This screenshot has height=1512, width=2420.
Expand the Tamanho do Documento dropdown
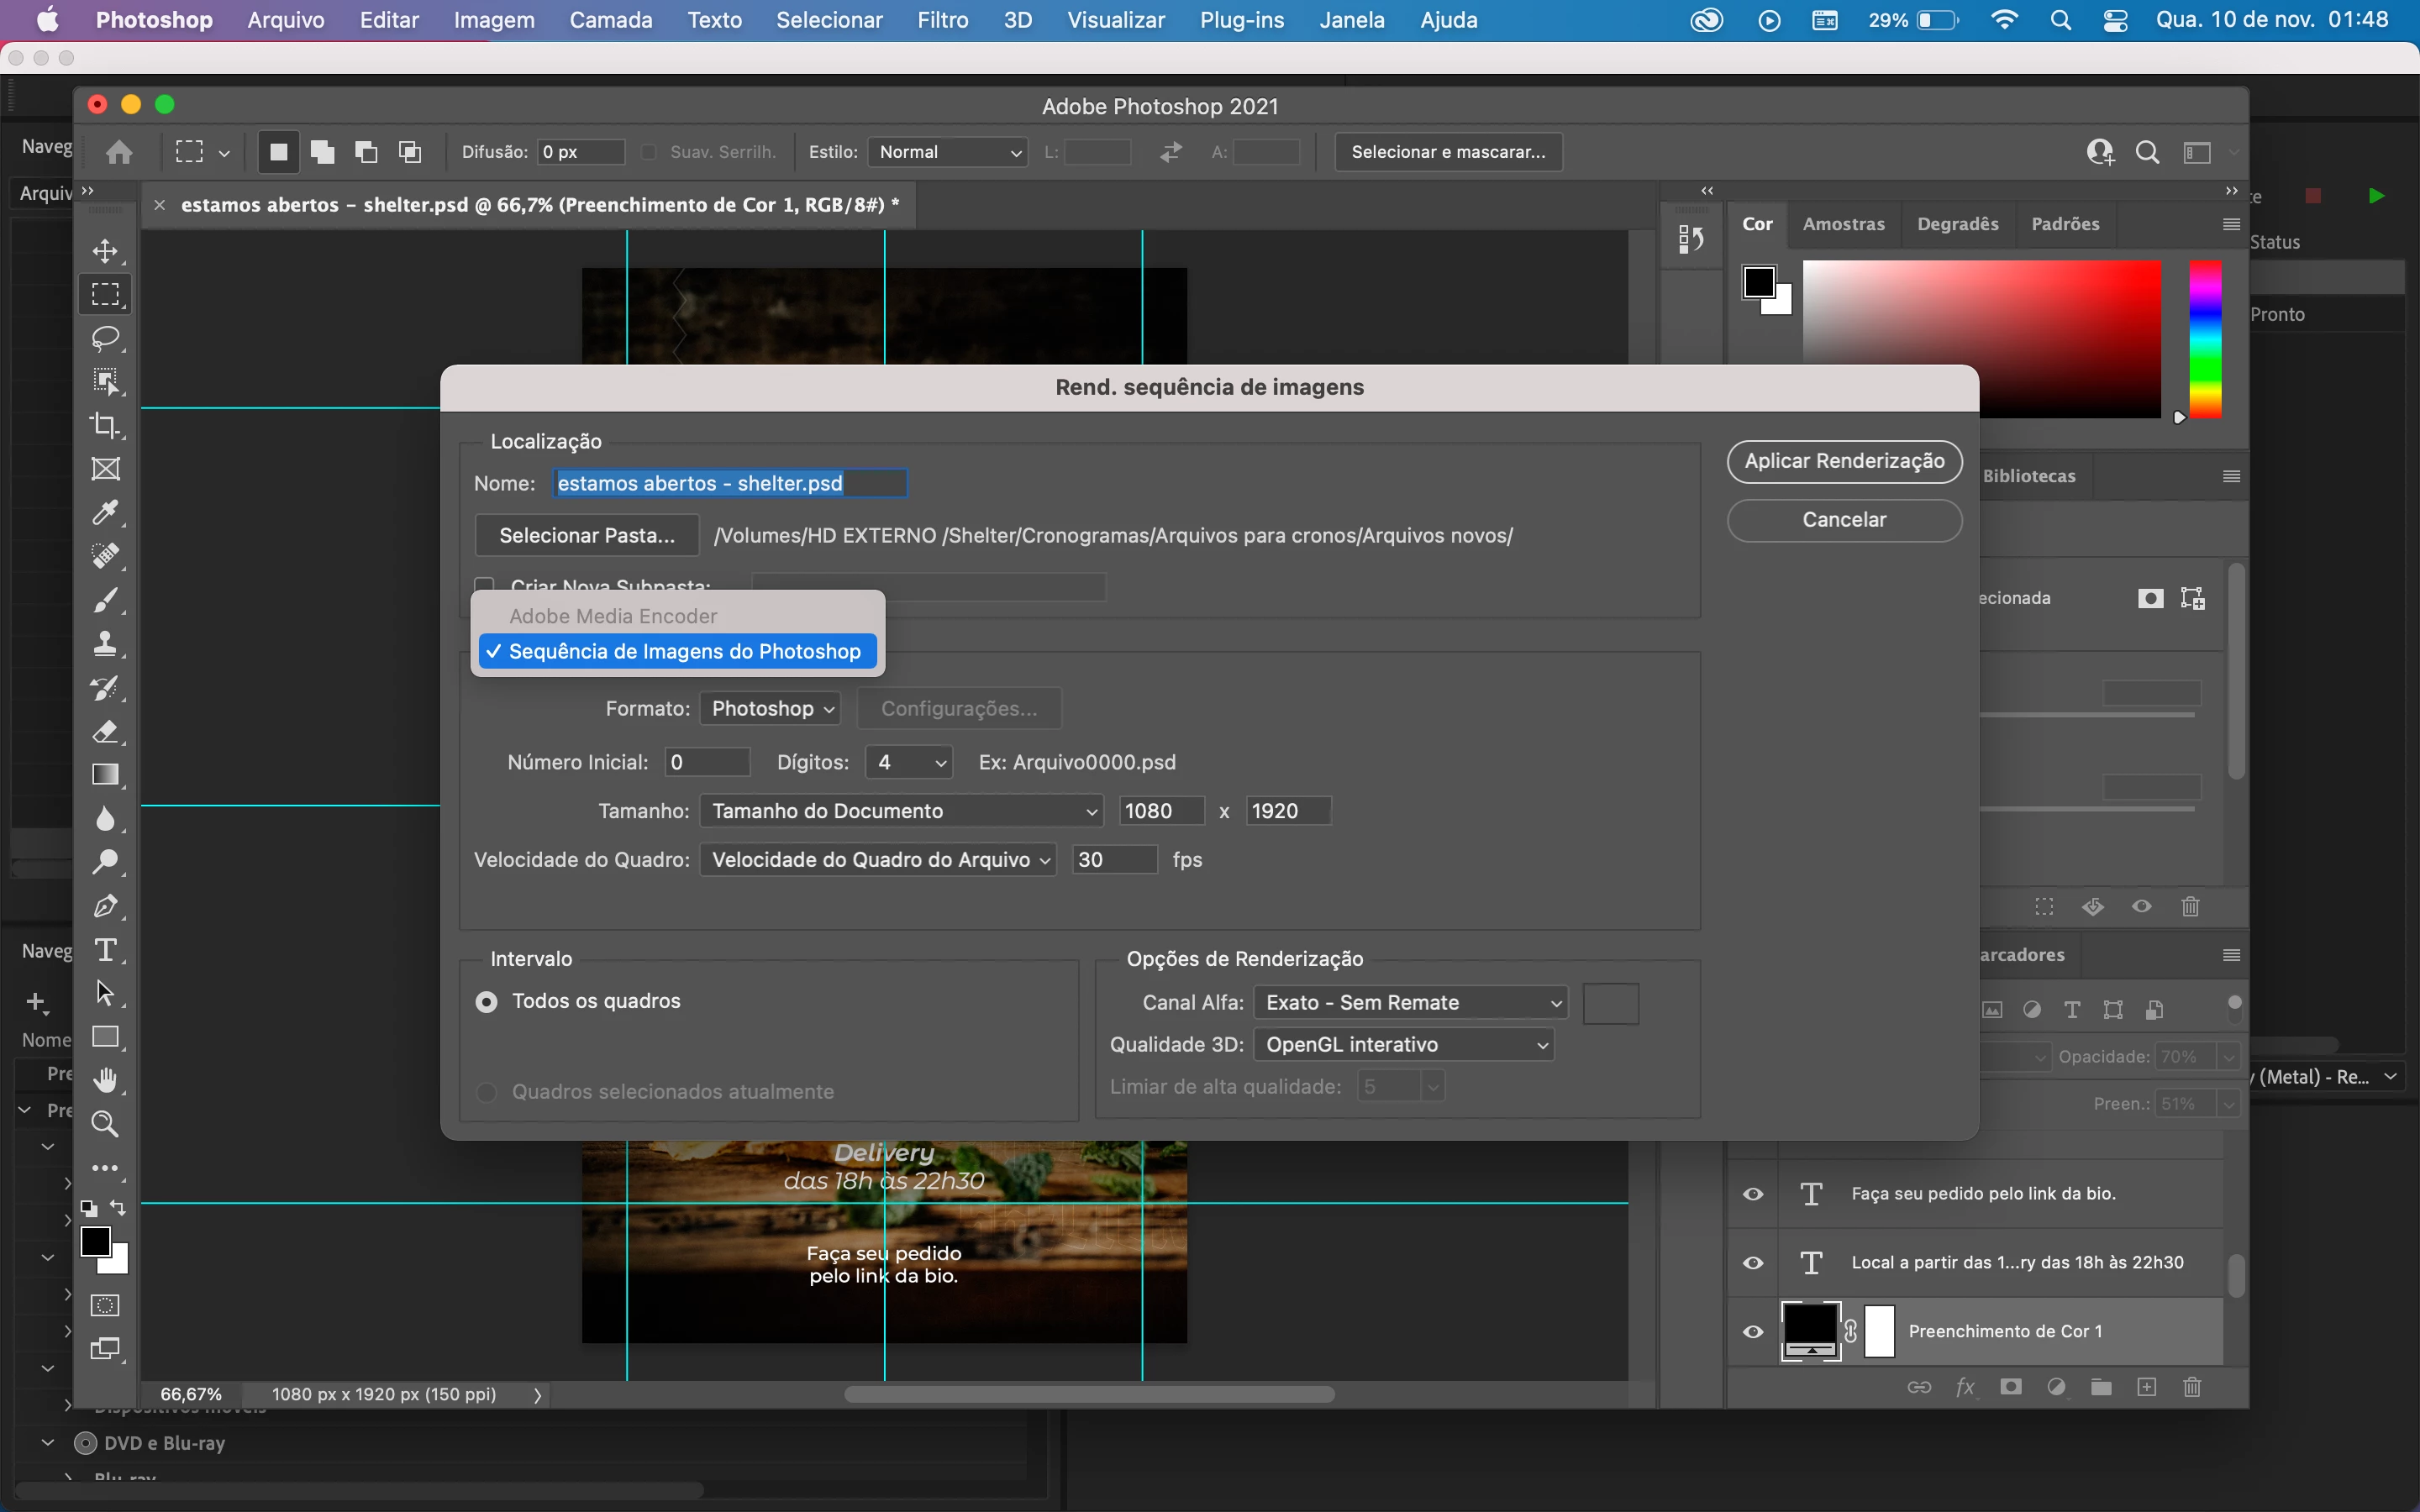point(901,811)
